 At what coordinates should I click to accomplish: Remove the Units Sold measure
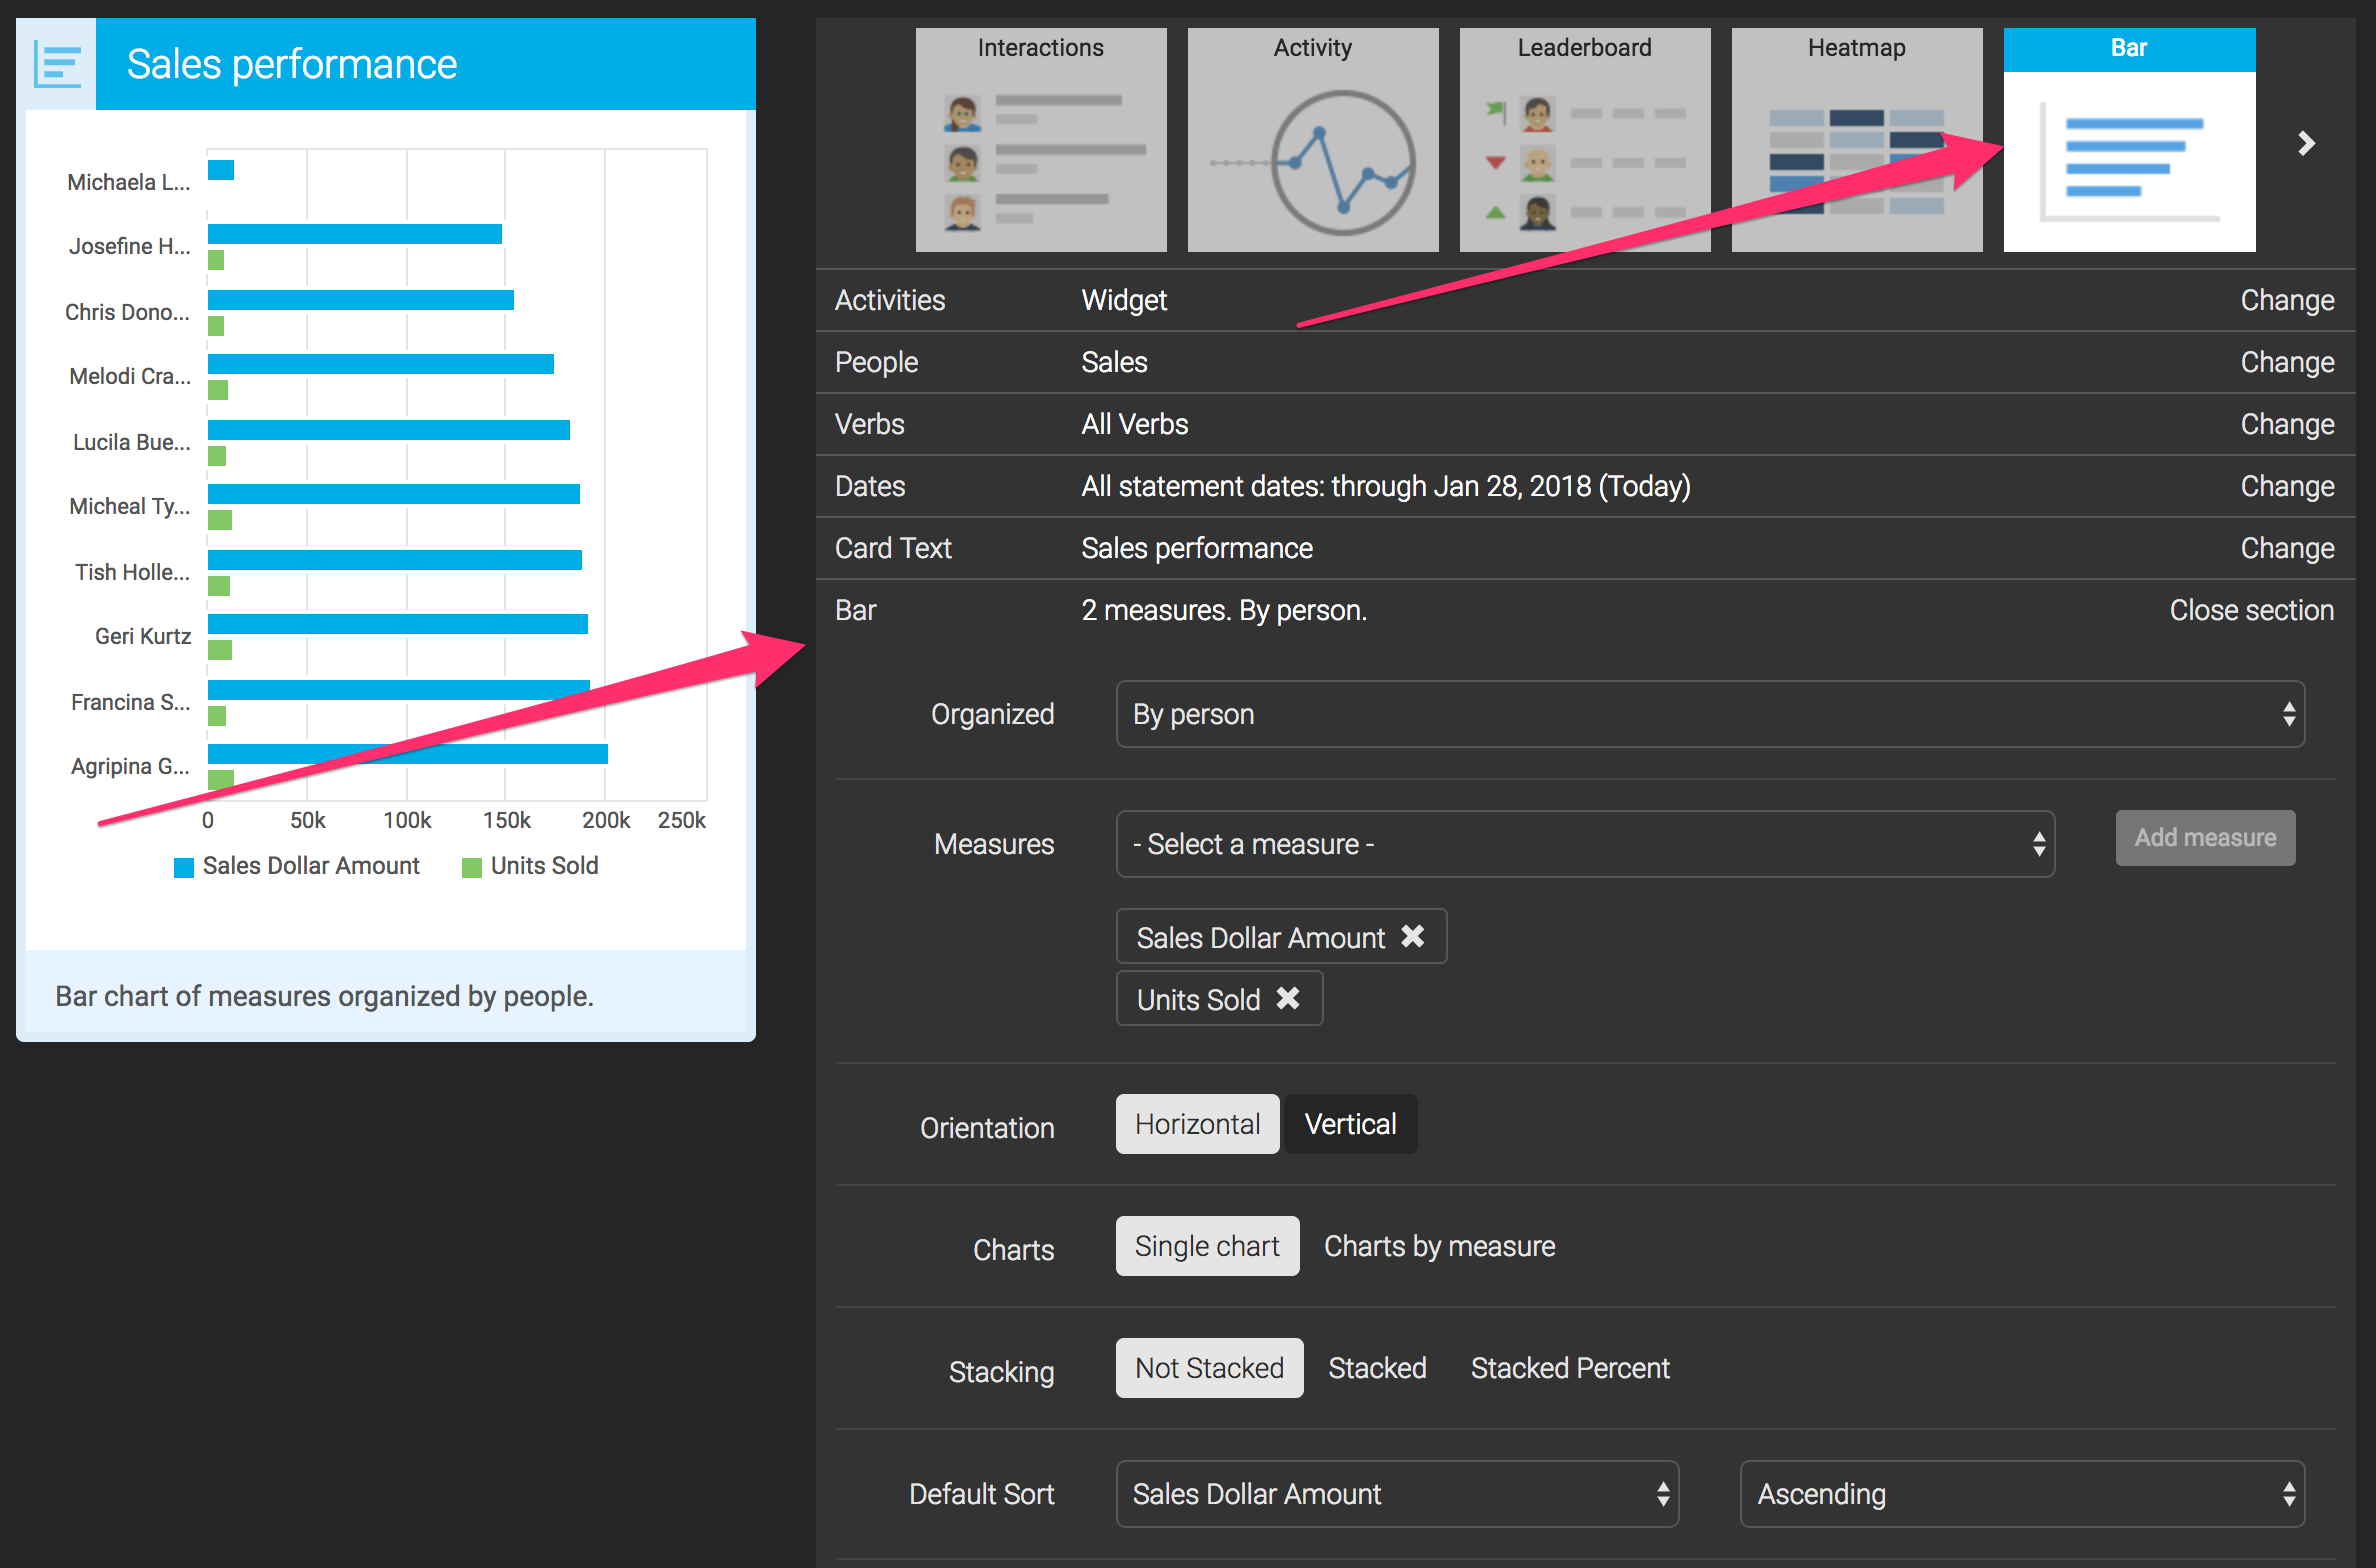point(1288,998)
